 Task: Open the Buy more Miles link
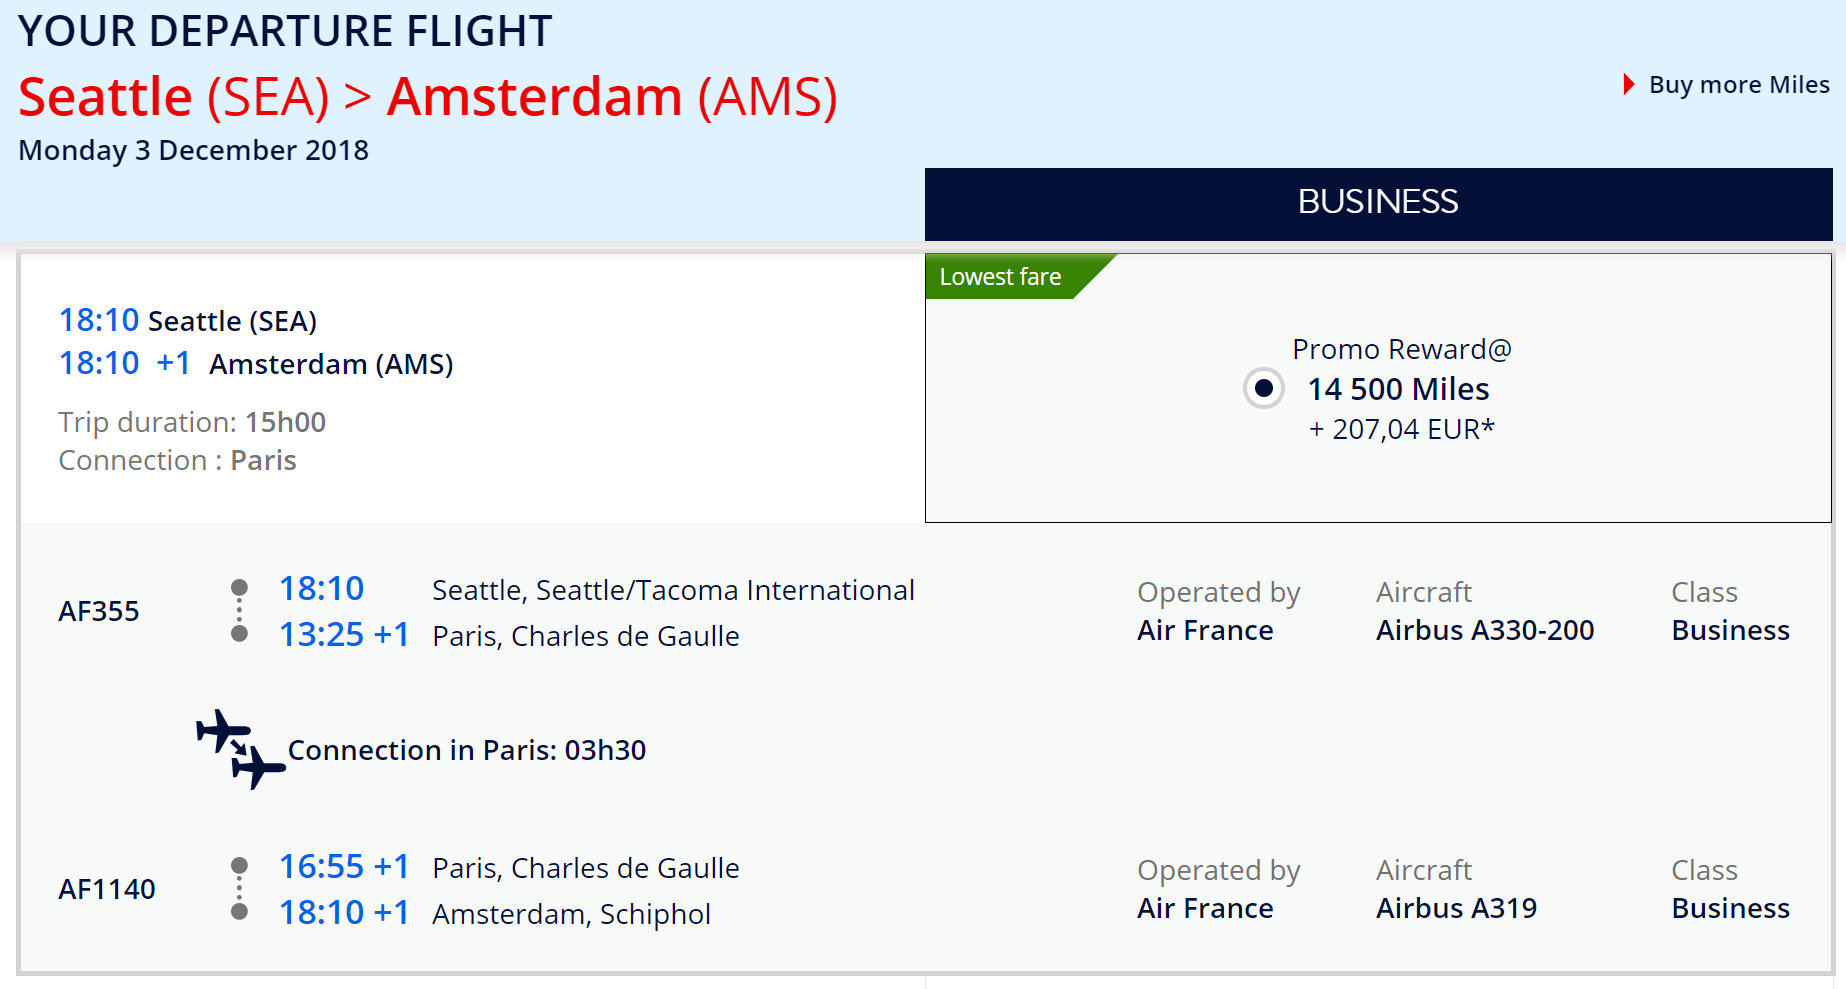pyautogui.click(x=1738, y=85)
